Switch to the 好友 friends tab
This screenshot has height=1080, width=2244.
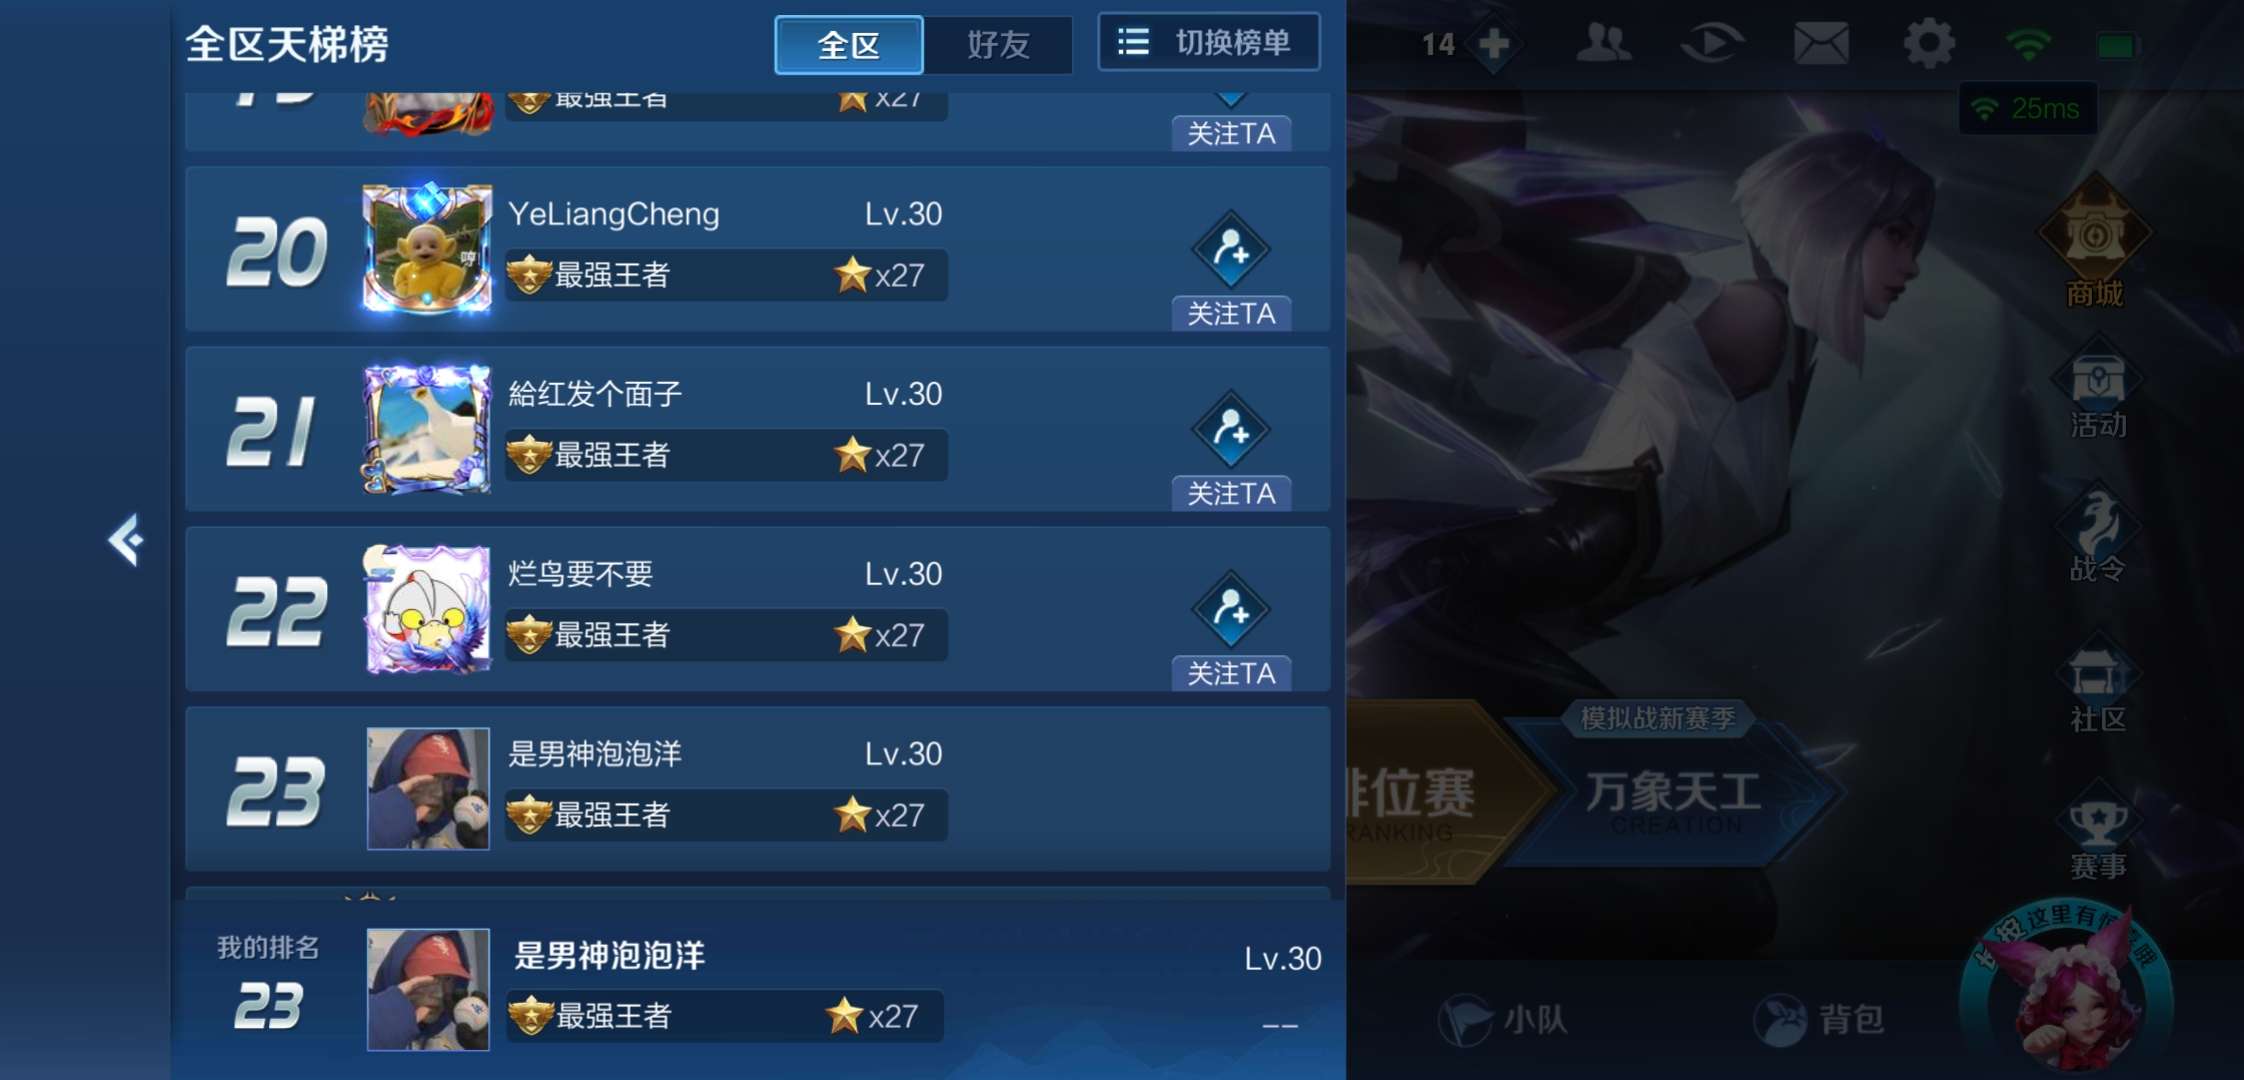998,45
